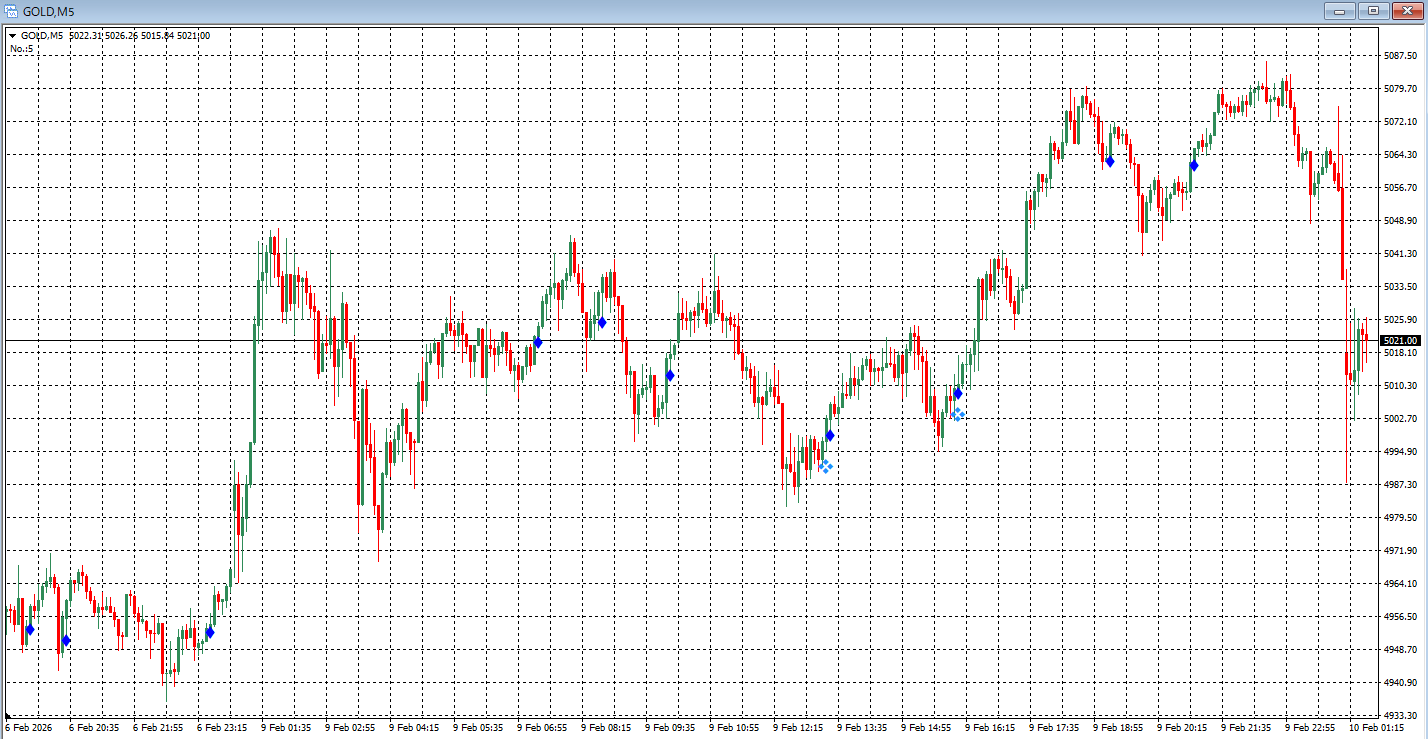1428x739 pixels.
Task: Click the No.:5 text label on chart
Action: (22, 48)
